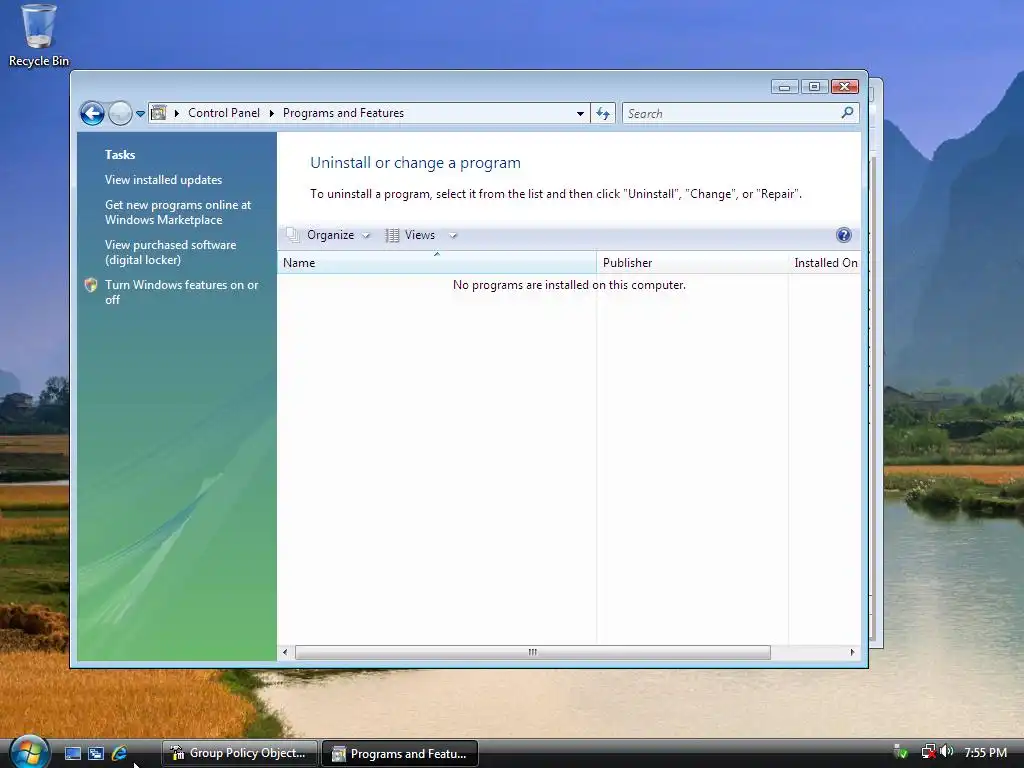1024x768 pixels.
Task: Click the Control Panel icon in address bar
Action: pos(159,113)
